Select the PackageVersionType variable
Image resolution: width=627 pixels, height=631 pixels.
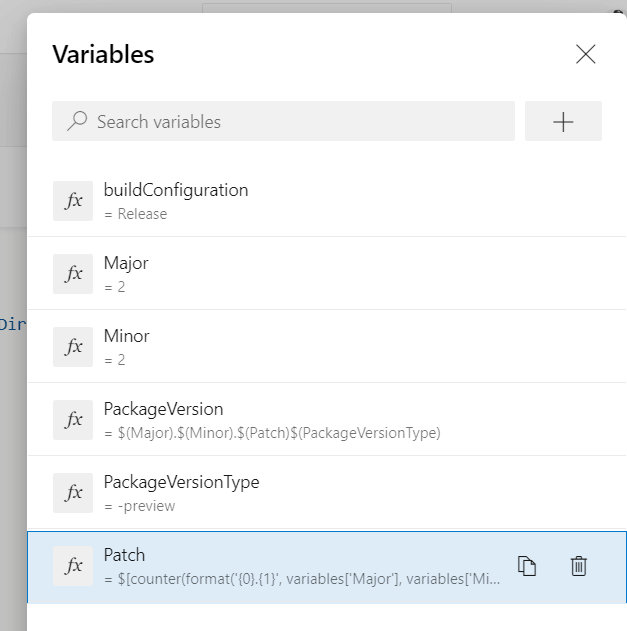181,482
